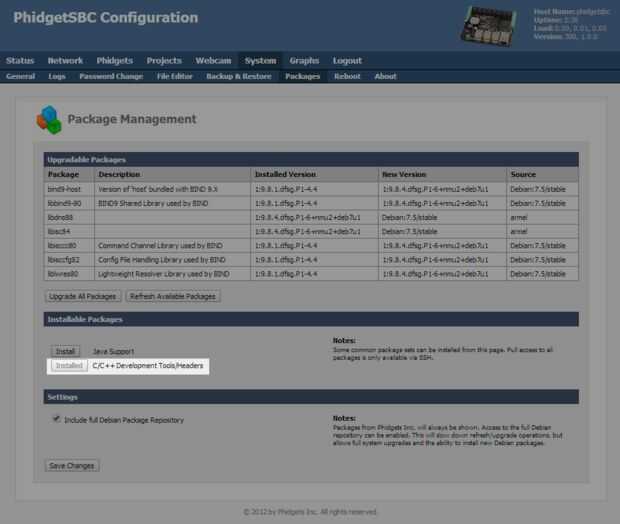Click the PhidgetSBC Configuration title
Viewport: 620px width, 524px height.
(106, 17)
